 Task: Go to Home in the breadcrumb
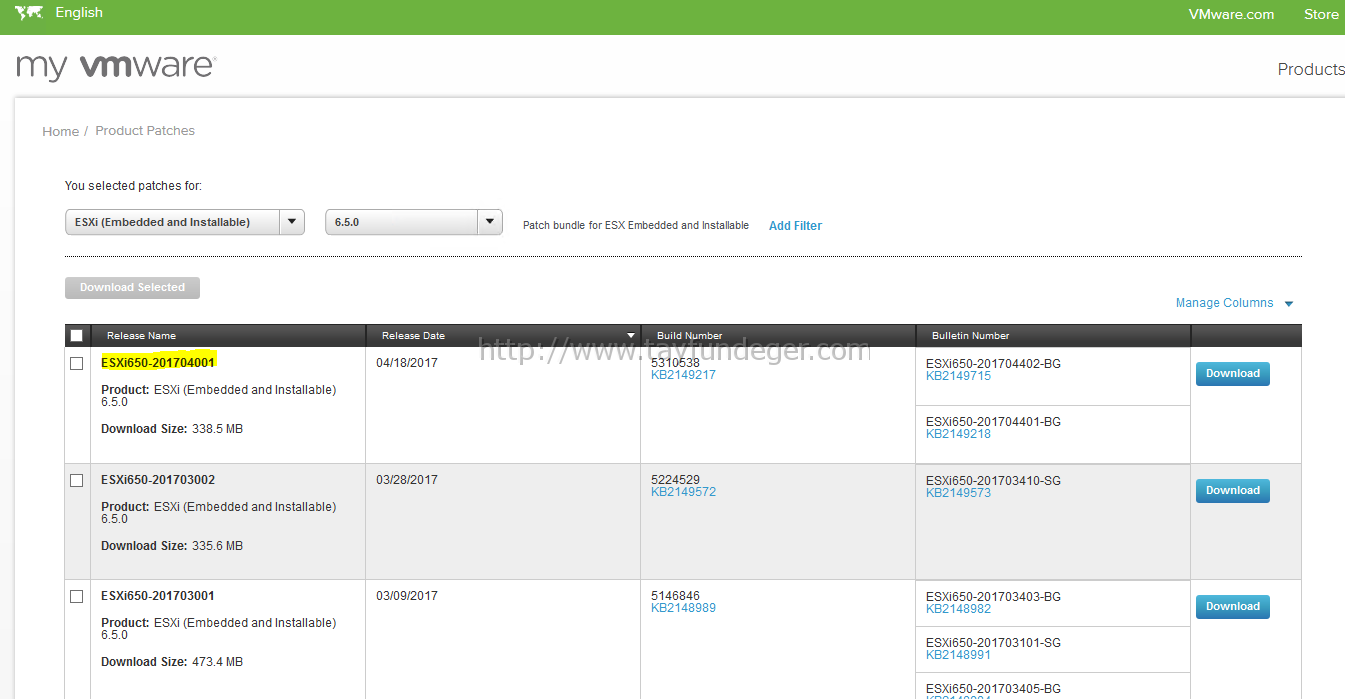[x=60, y=131]
